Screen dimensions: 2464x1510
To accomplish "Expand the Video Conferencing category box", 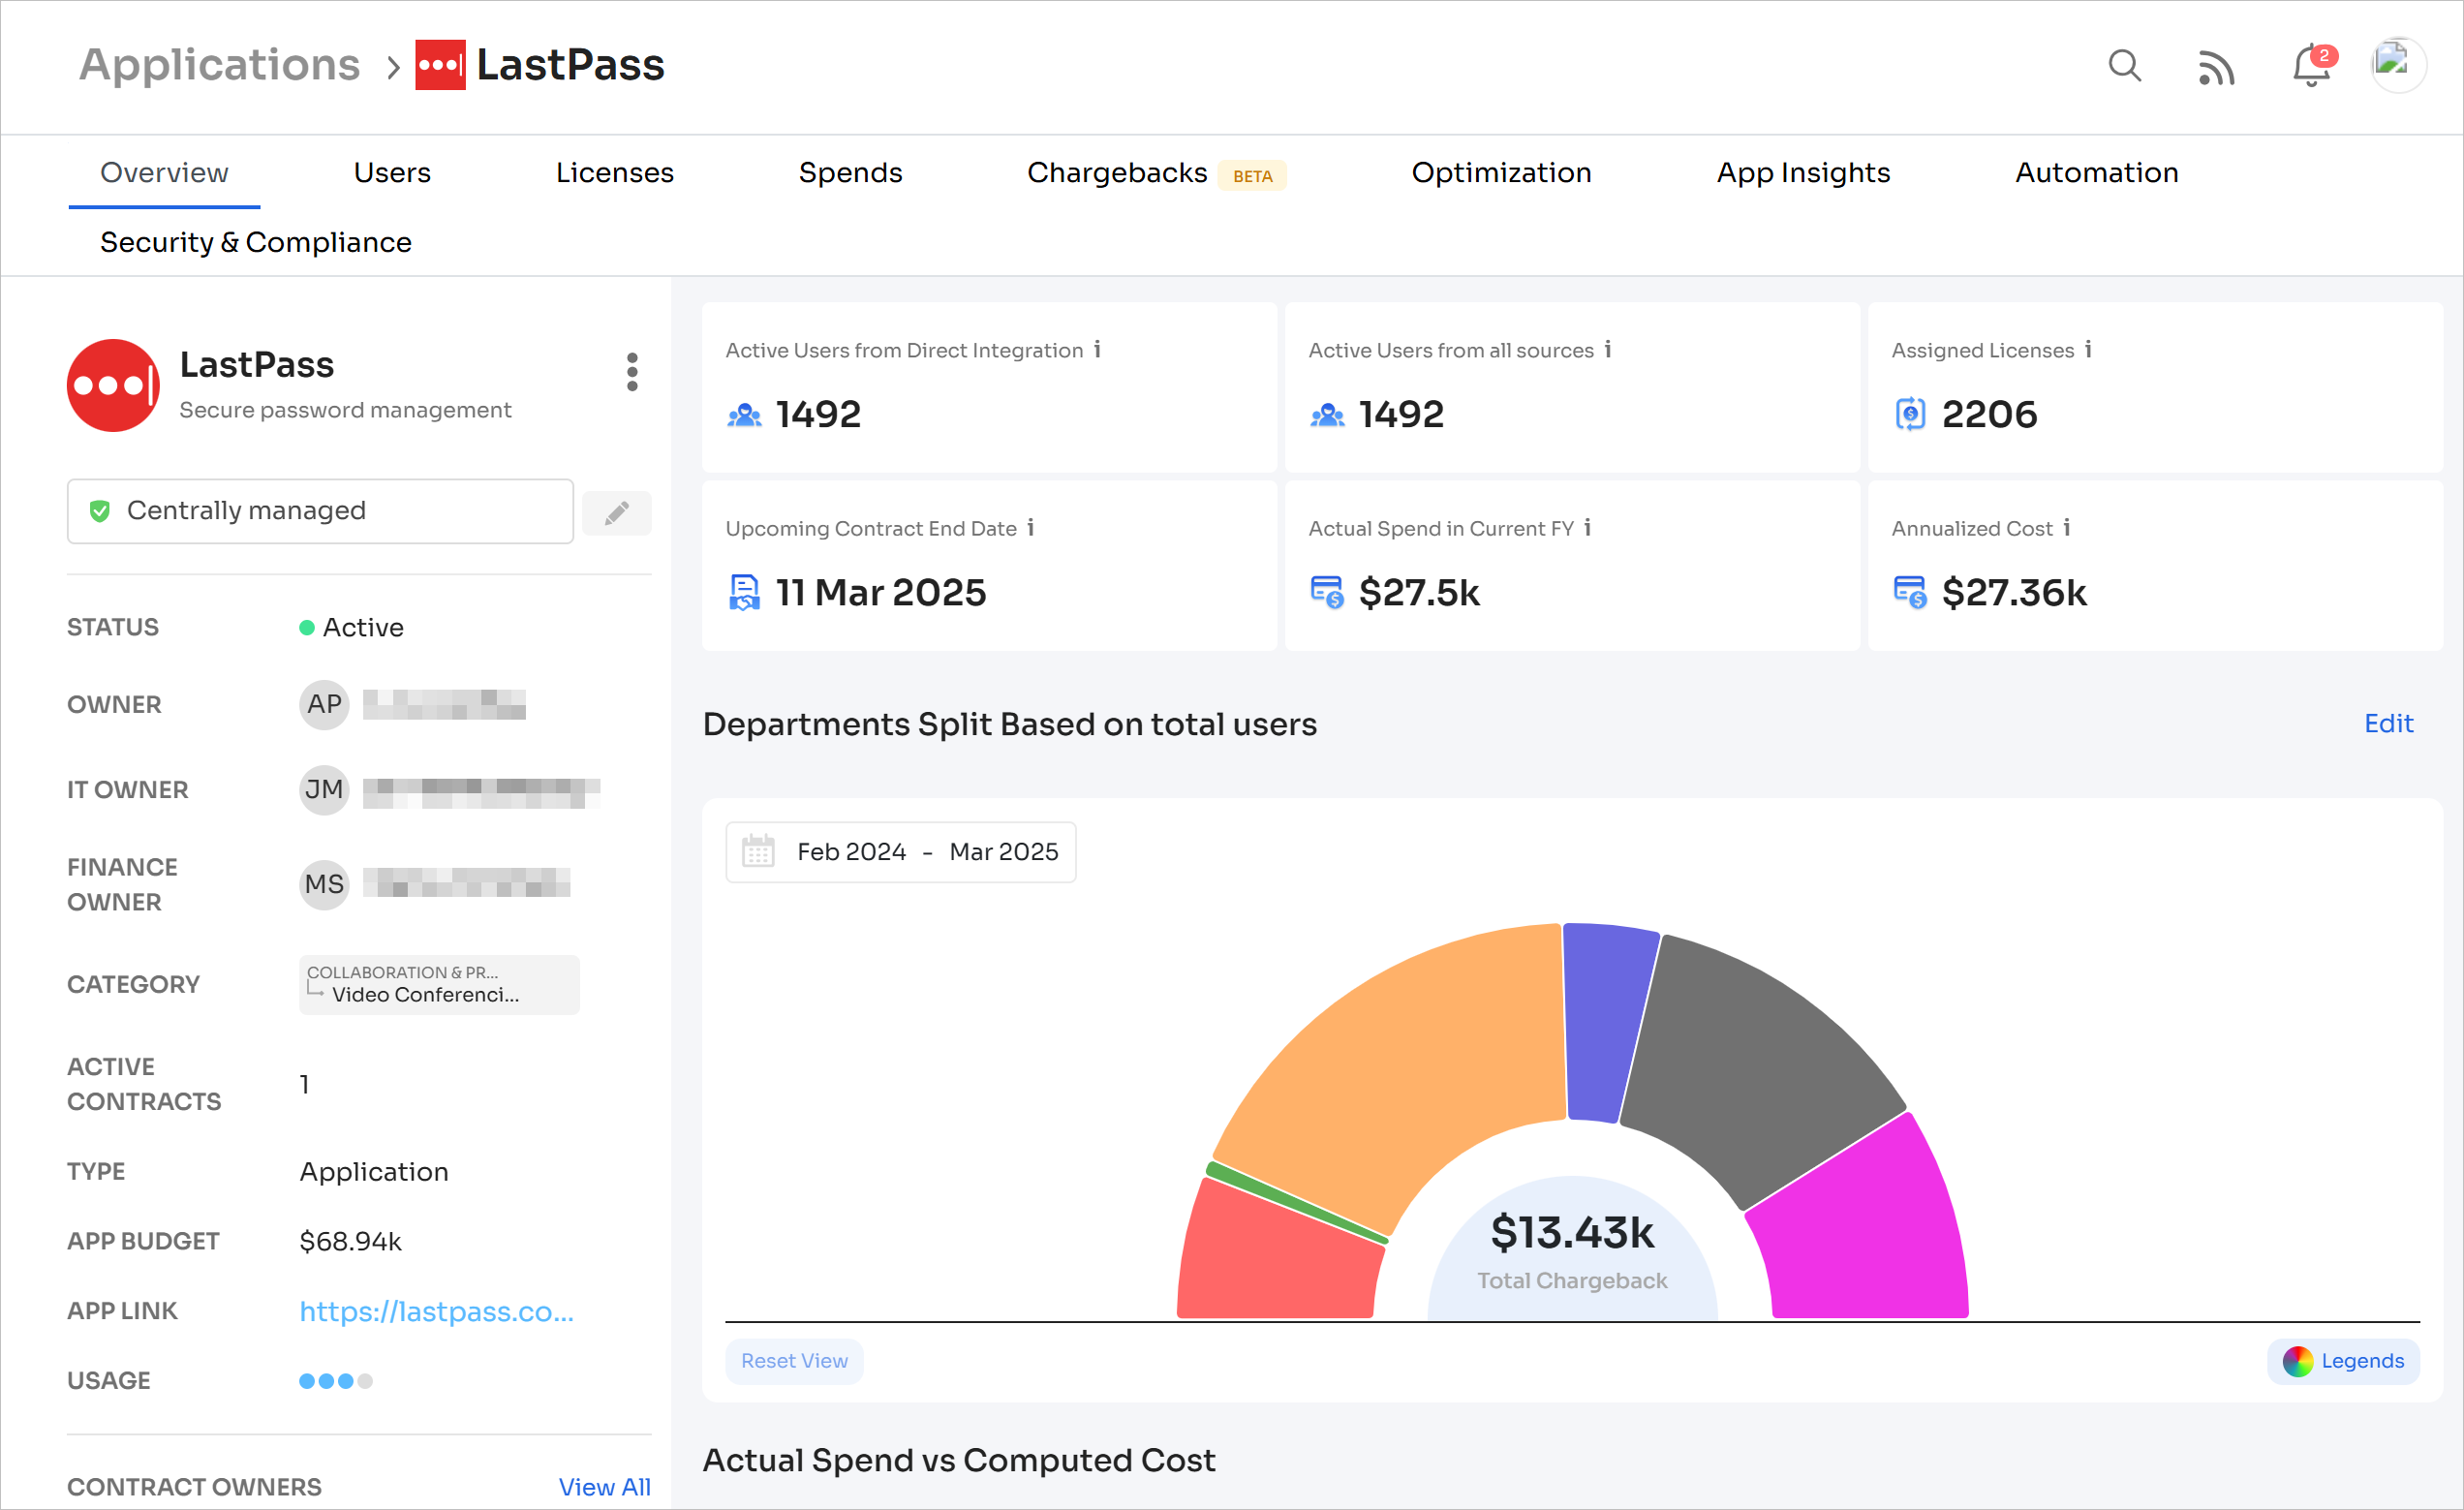I will pos(439,984).
